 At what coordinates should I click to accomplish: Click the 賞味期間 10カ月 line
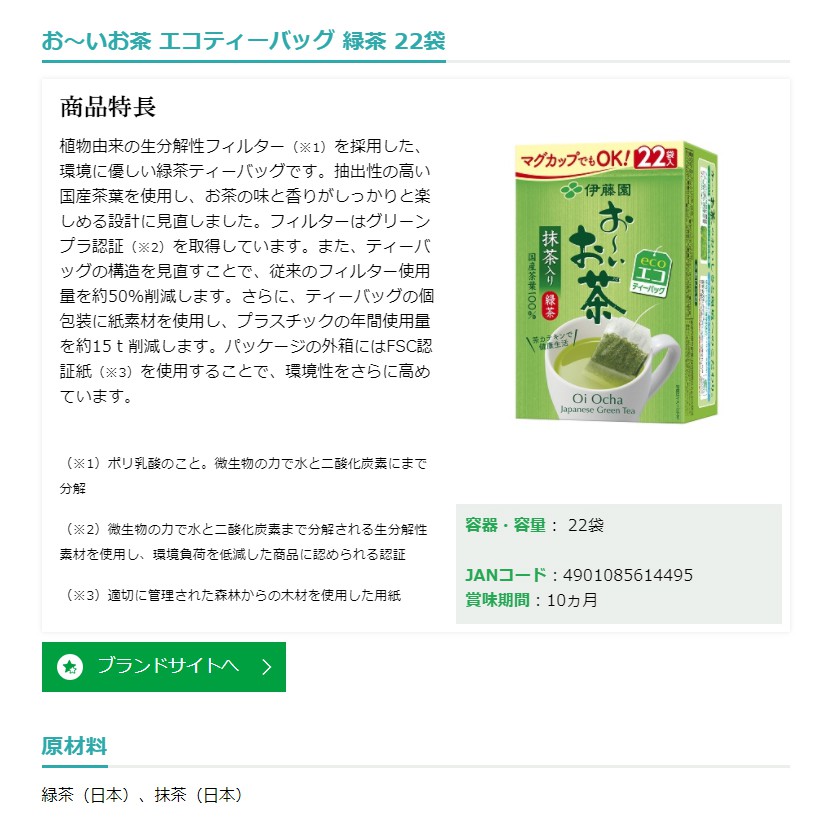tap(532, 600)
